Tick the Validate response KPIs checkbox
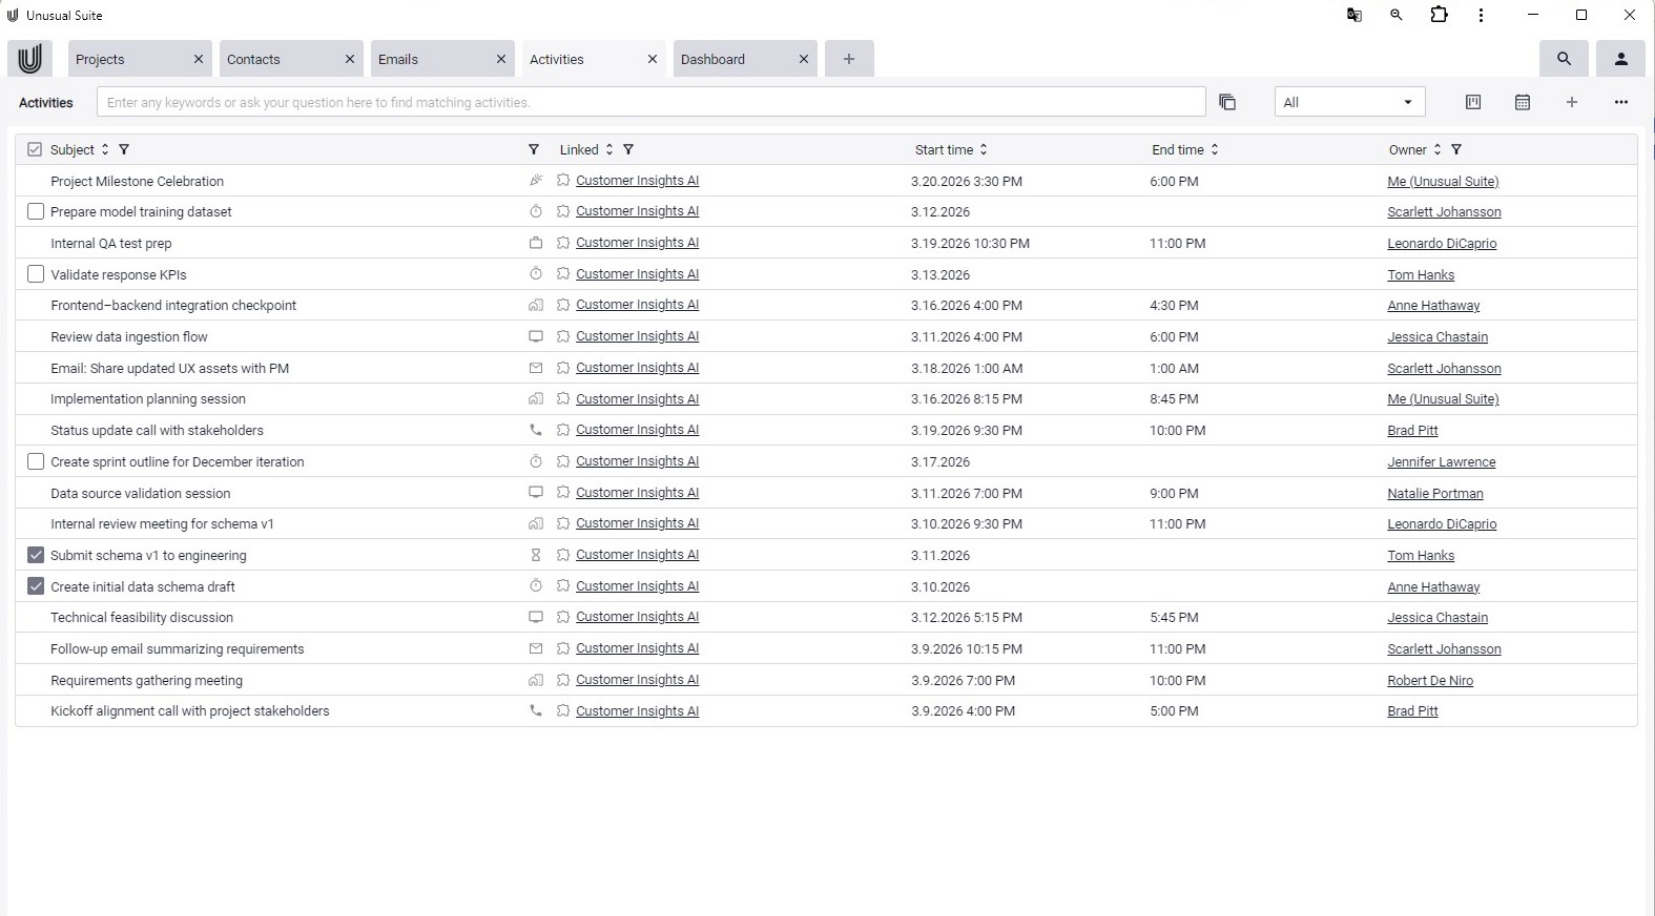 point(36,274)
